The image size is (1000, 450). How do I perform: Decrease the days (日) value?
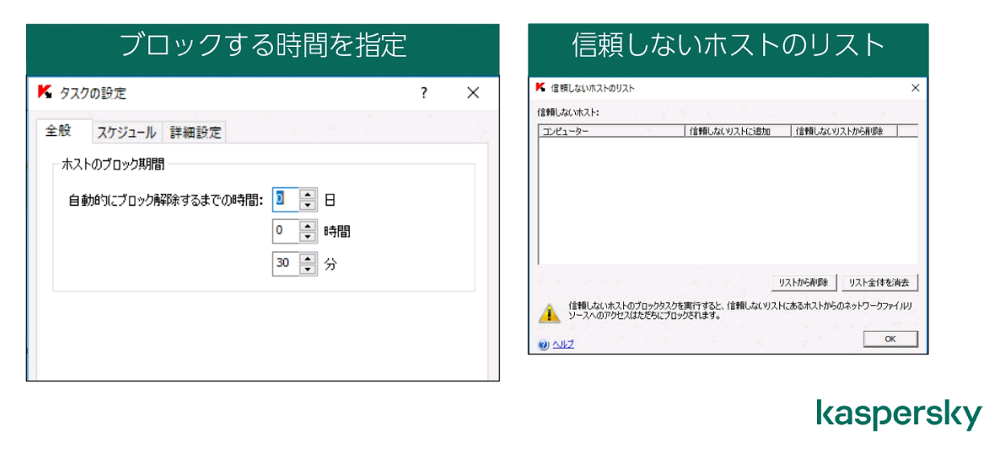pos(308,205)
